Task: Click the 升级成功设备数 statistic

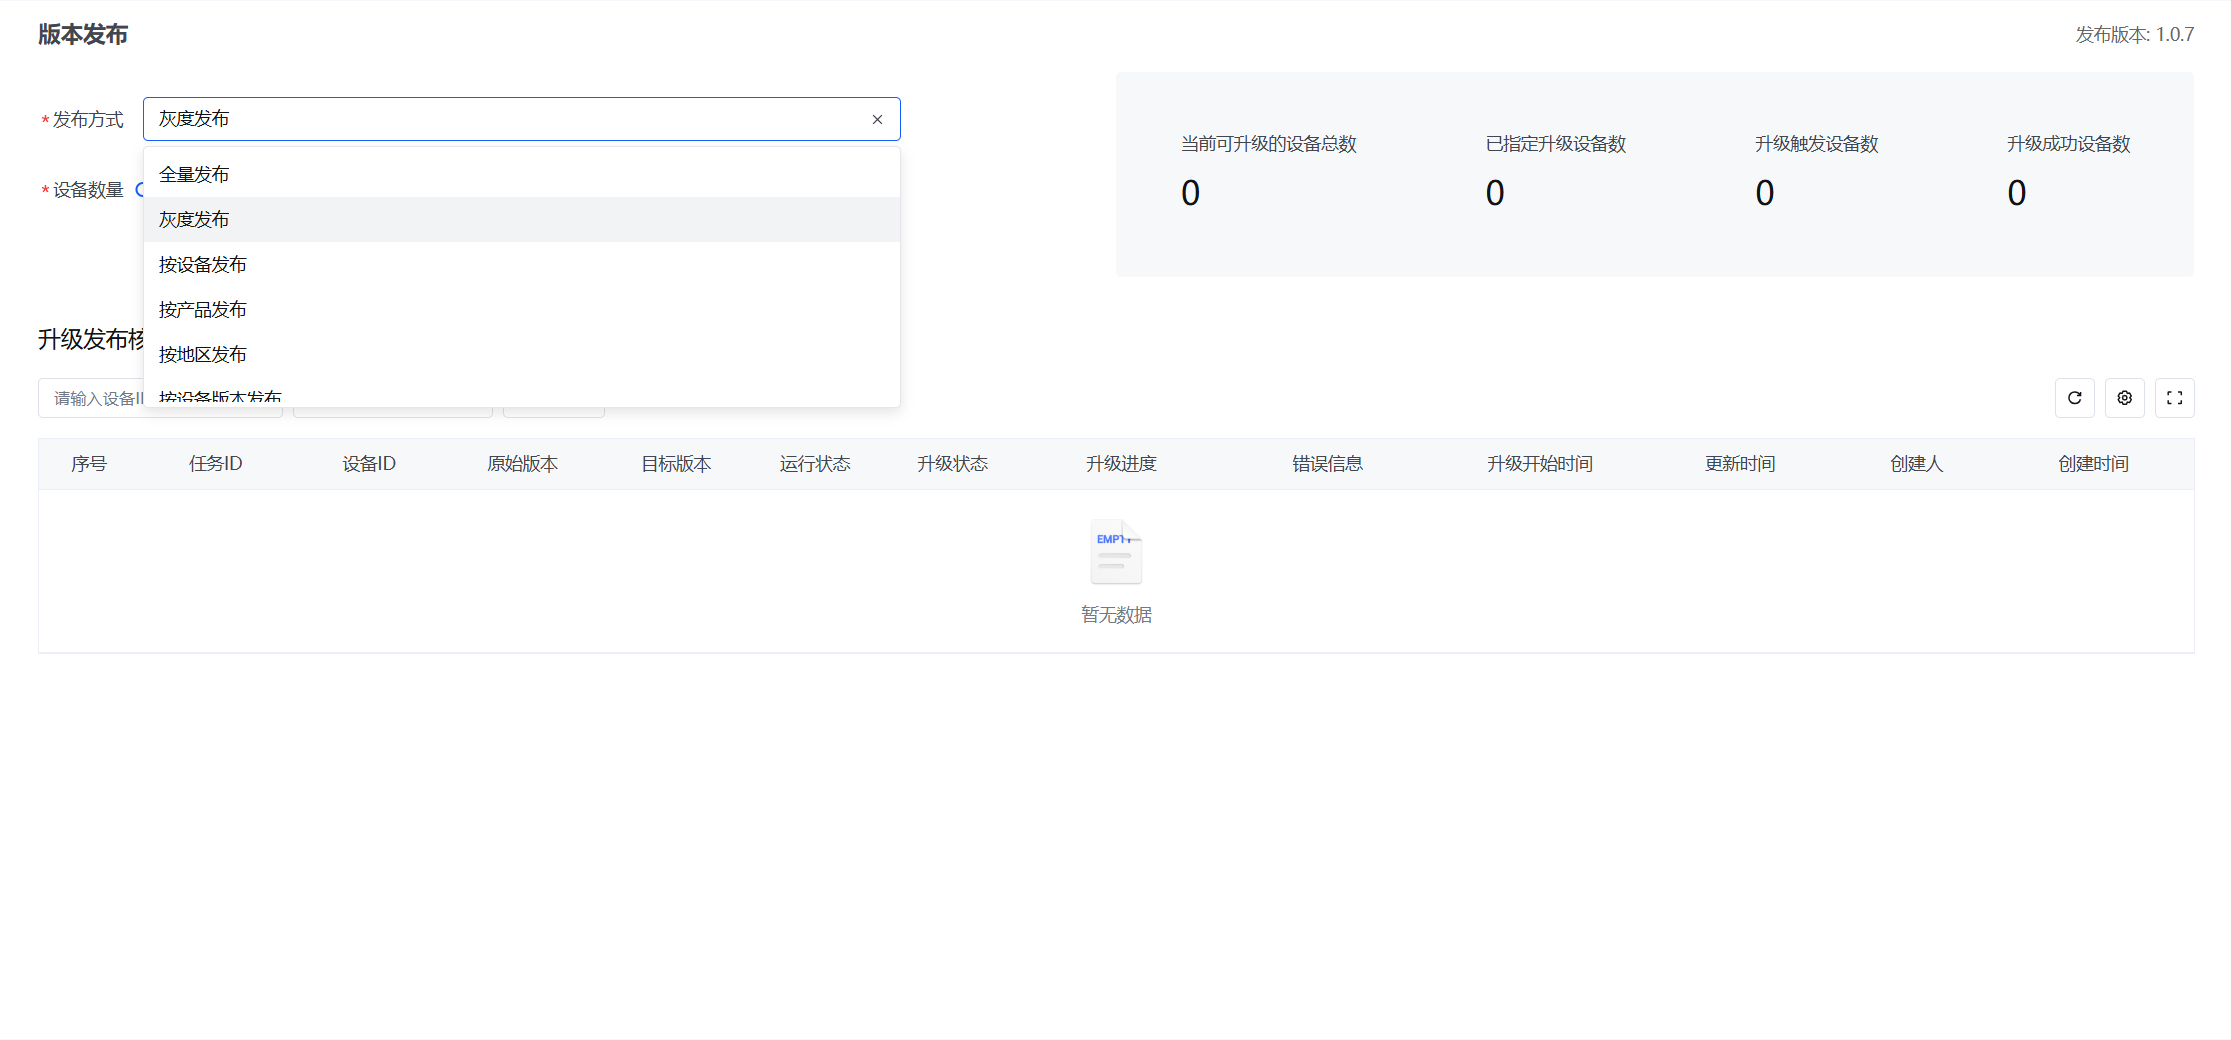Action: (2068, 170)
